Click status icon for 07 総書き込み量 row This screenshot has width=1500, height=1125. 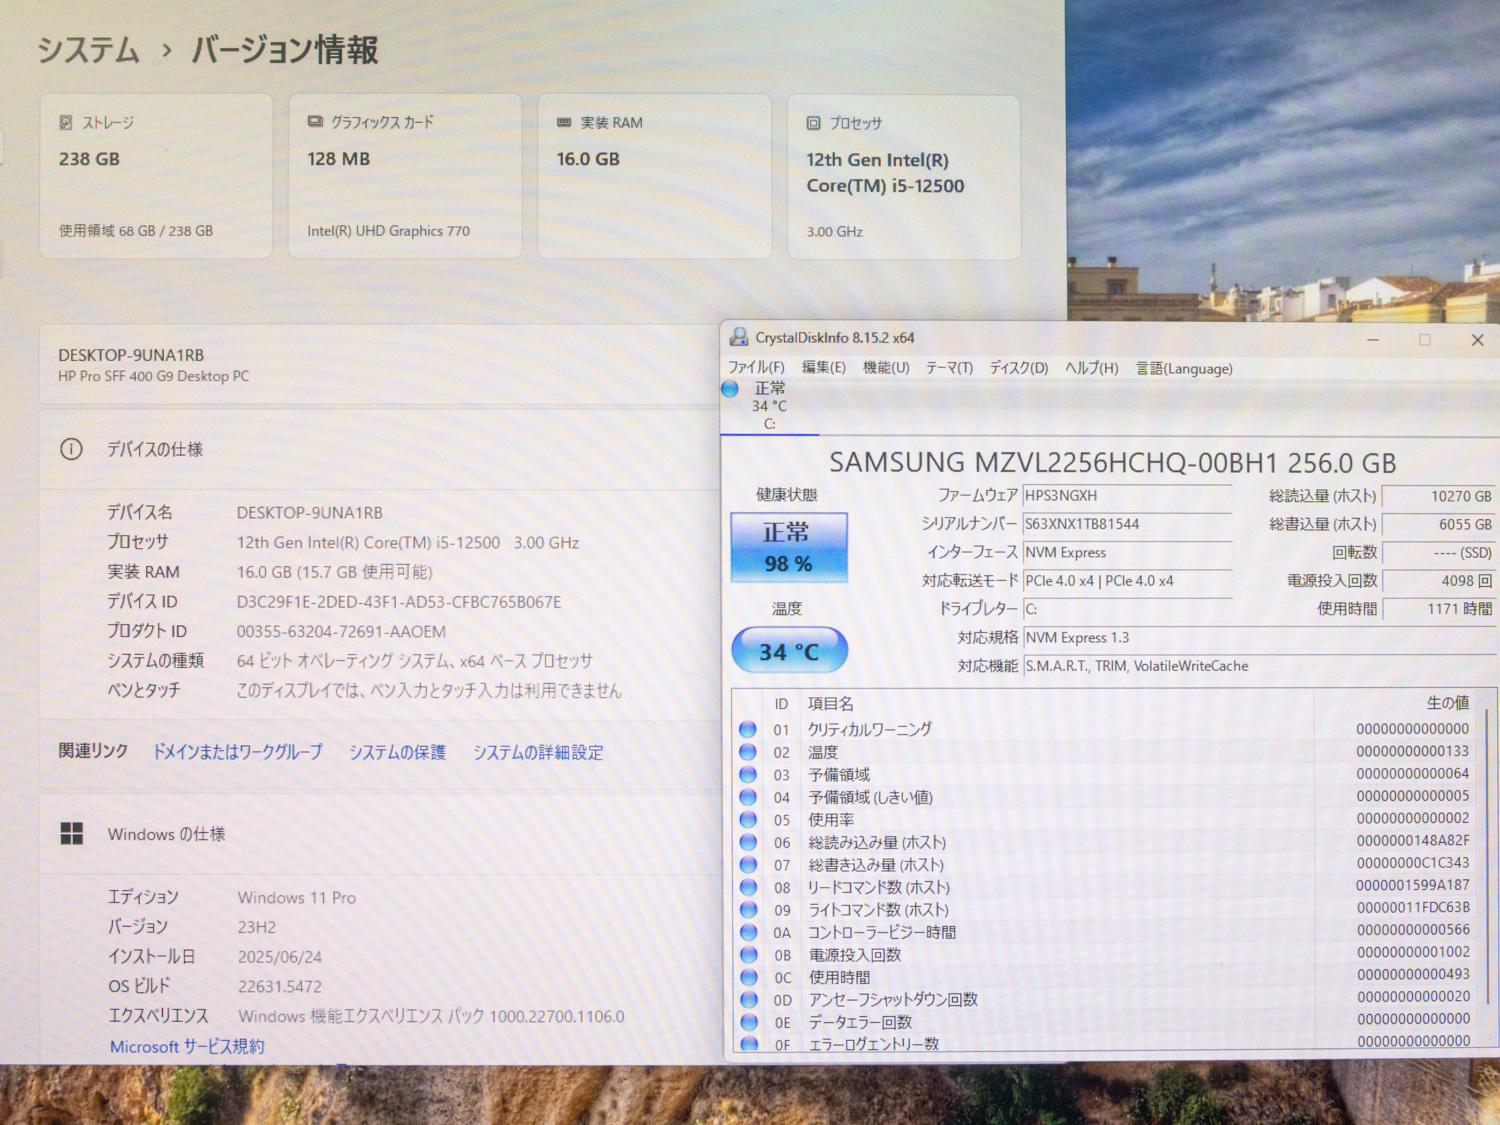coord(747,864)
